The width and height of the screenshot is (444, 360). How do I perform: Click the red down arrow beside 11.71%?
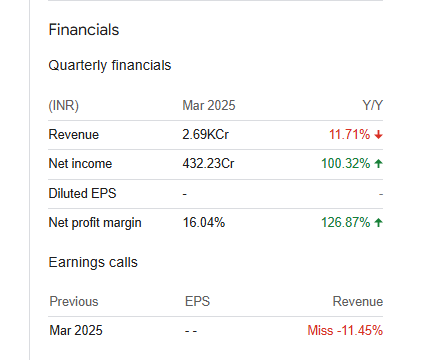tap(378, 135)
